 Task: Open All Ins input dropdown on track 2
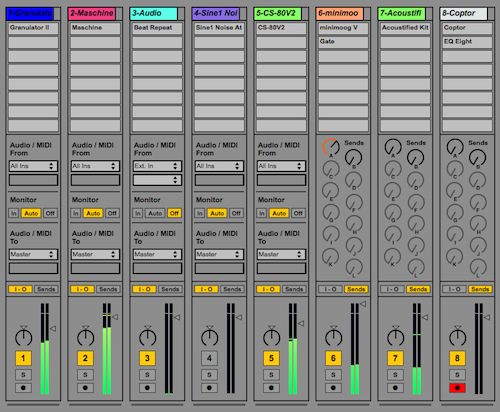pyautogui.click(x=95, y=166)
